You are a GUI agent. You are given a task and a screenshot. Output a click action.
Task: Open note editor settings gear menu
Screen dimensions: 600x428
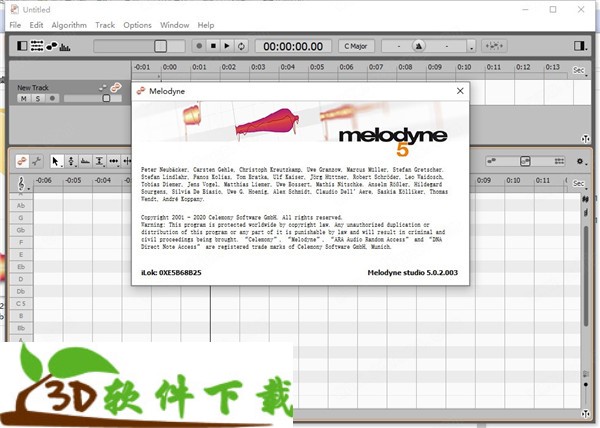click(x=581, y=161)
